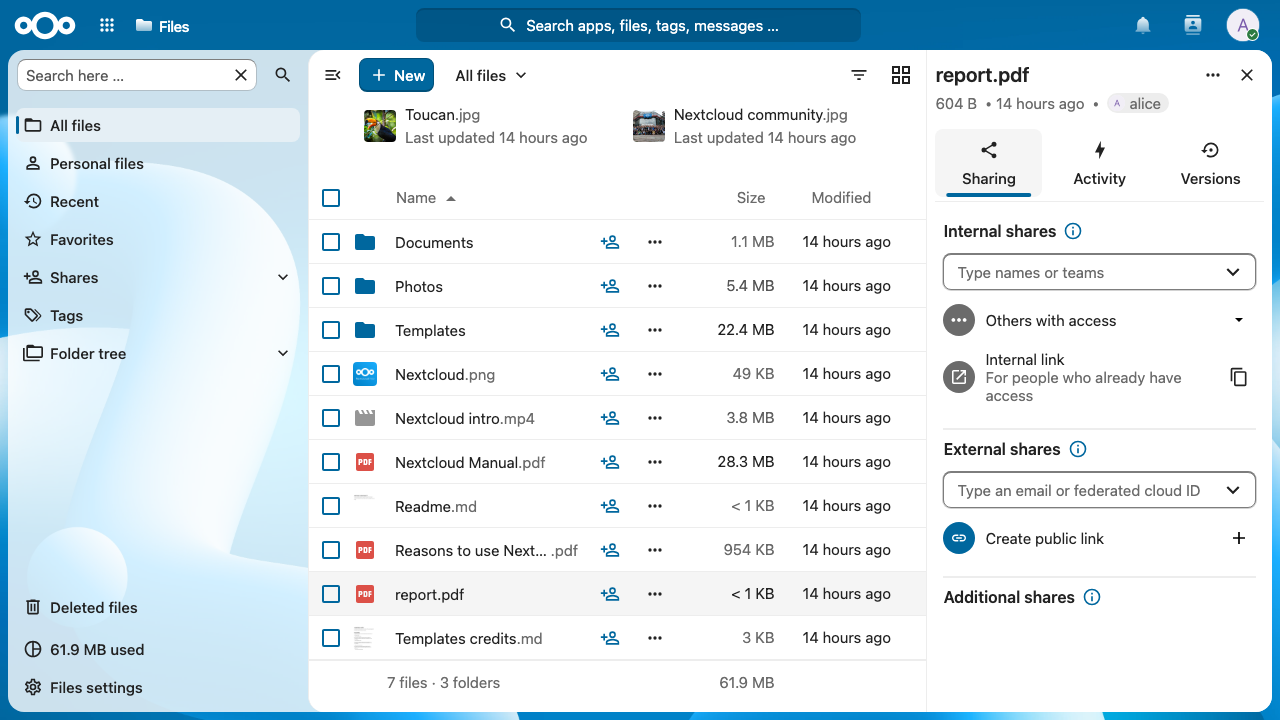Image resolution: width=1280 pixels, height=720 pixels.
Task: Check the Nextcloud Manual.pdf checkbox
Action: [331, 462]
